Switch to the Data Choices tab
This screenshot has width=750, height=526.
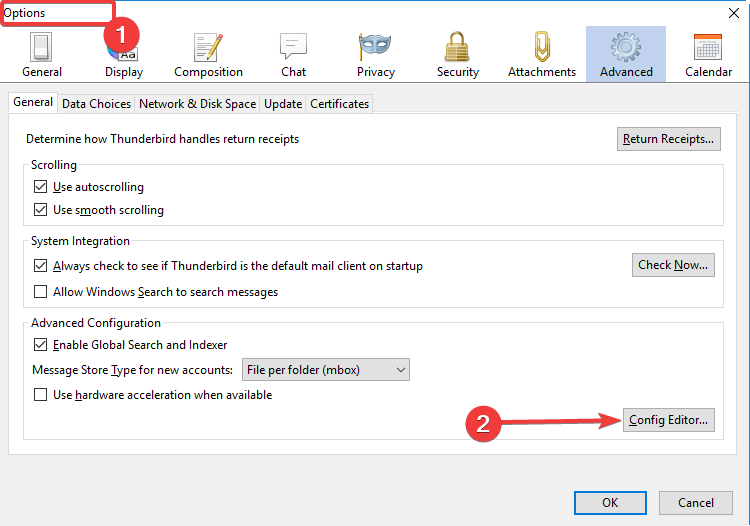point(96,104)
